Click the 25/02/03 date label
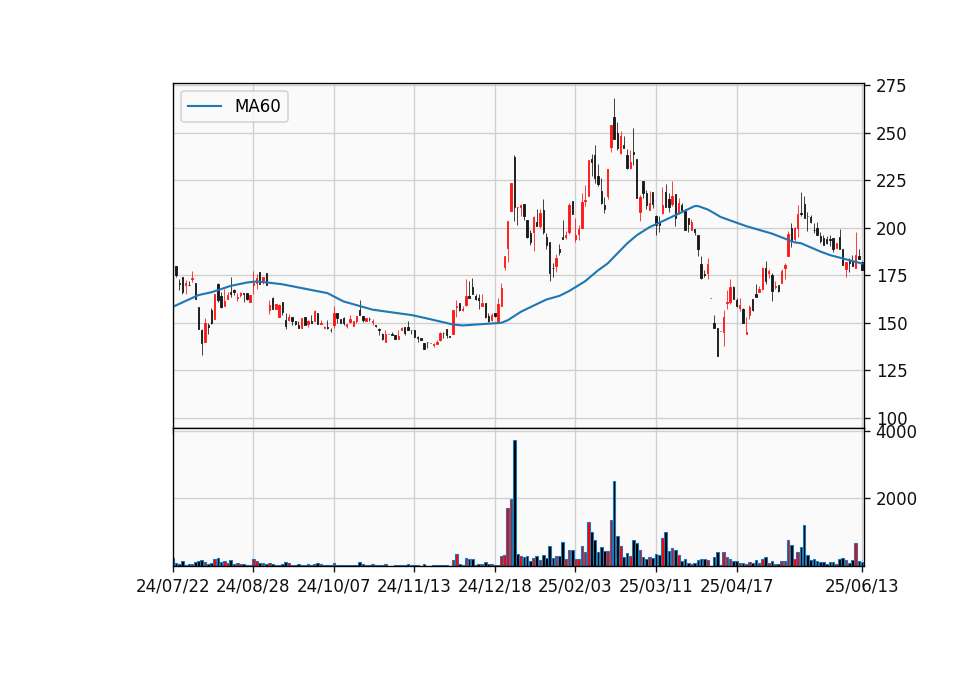Screen dimensions: 960x690 (575, 586)
